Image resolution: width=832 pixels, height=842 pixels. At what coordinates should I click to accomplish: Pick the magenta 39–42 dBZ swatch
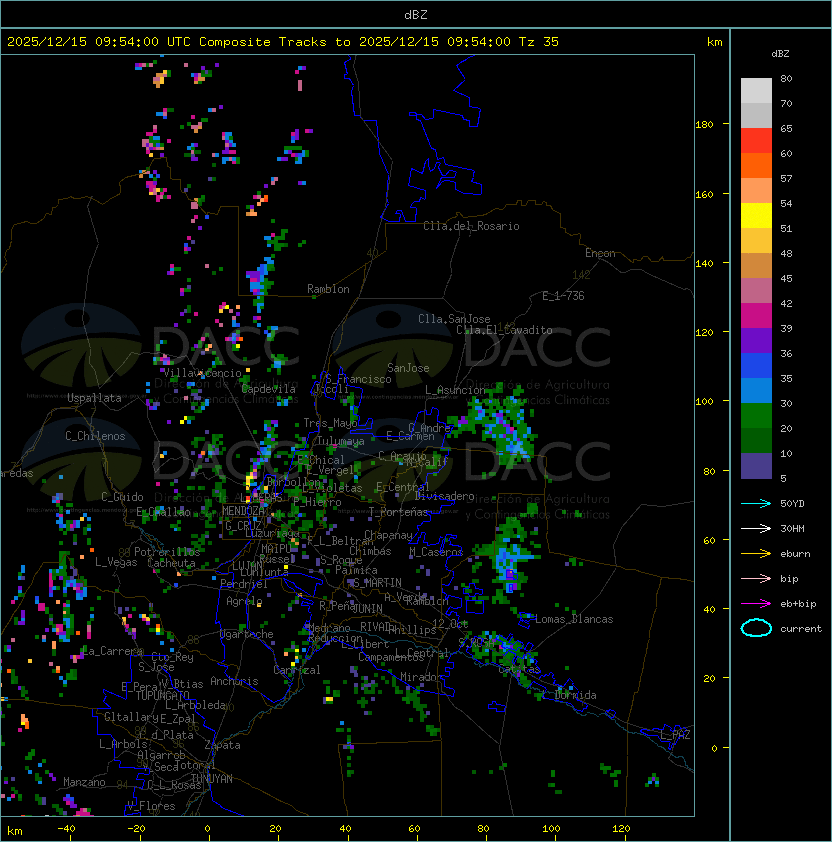(756, 315)
